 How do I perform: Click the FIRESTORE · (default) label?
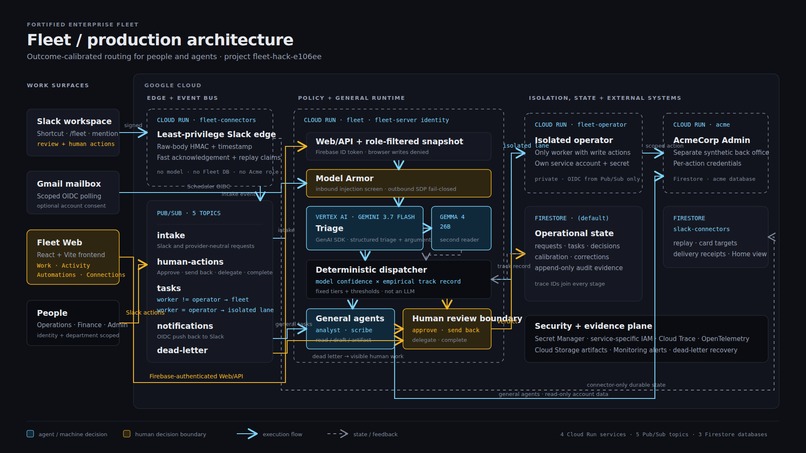point(571,218)
